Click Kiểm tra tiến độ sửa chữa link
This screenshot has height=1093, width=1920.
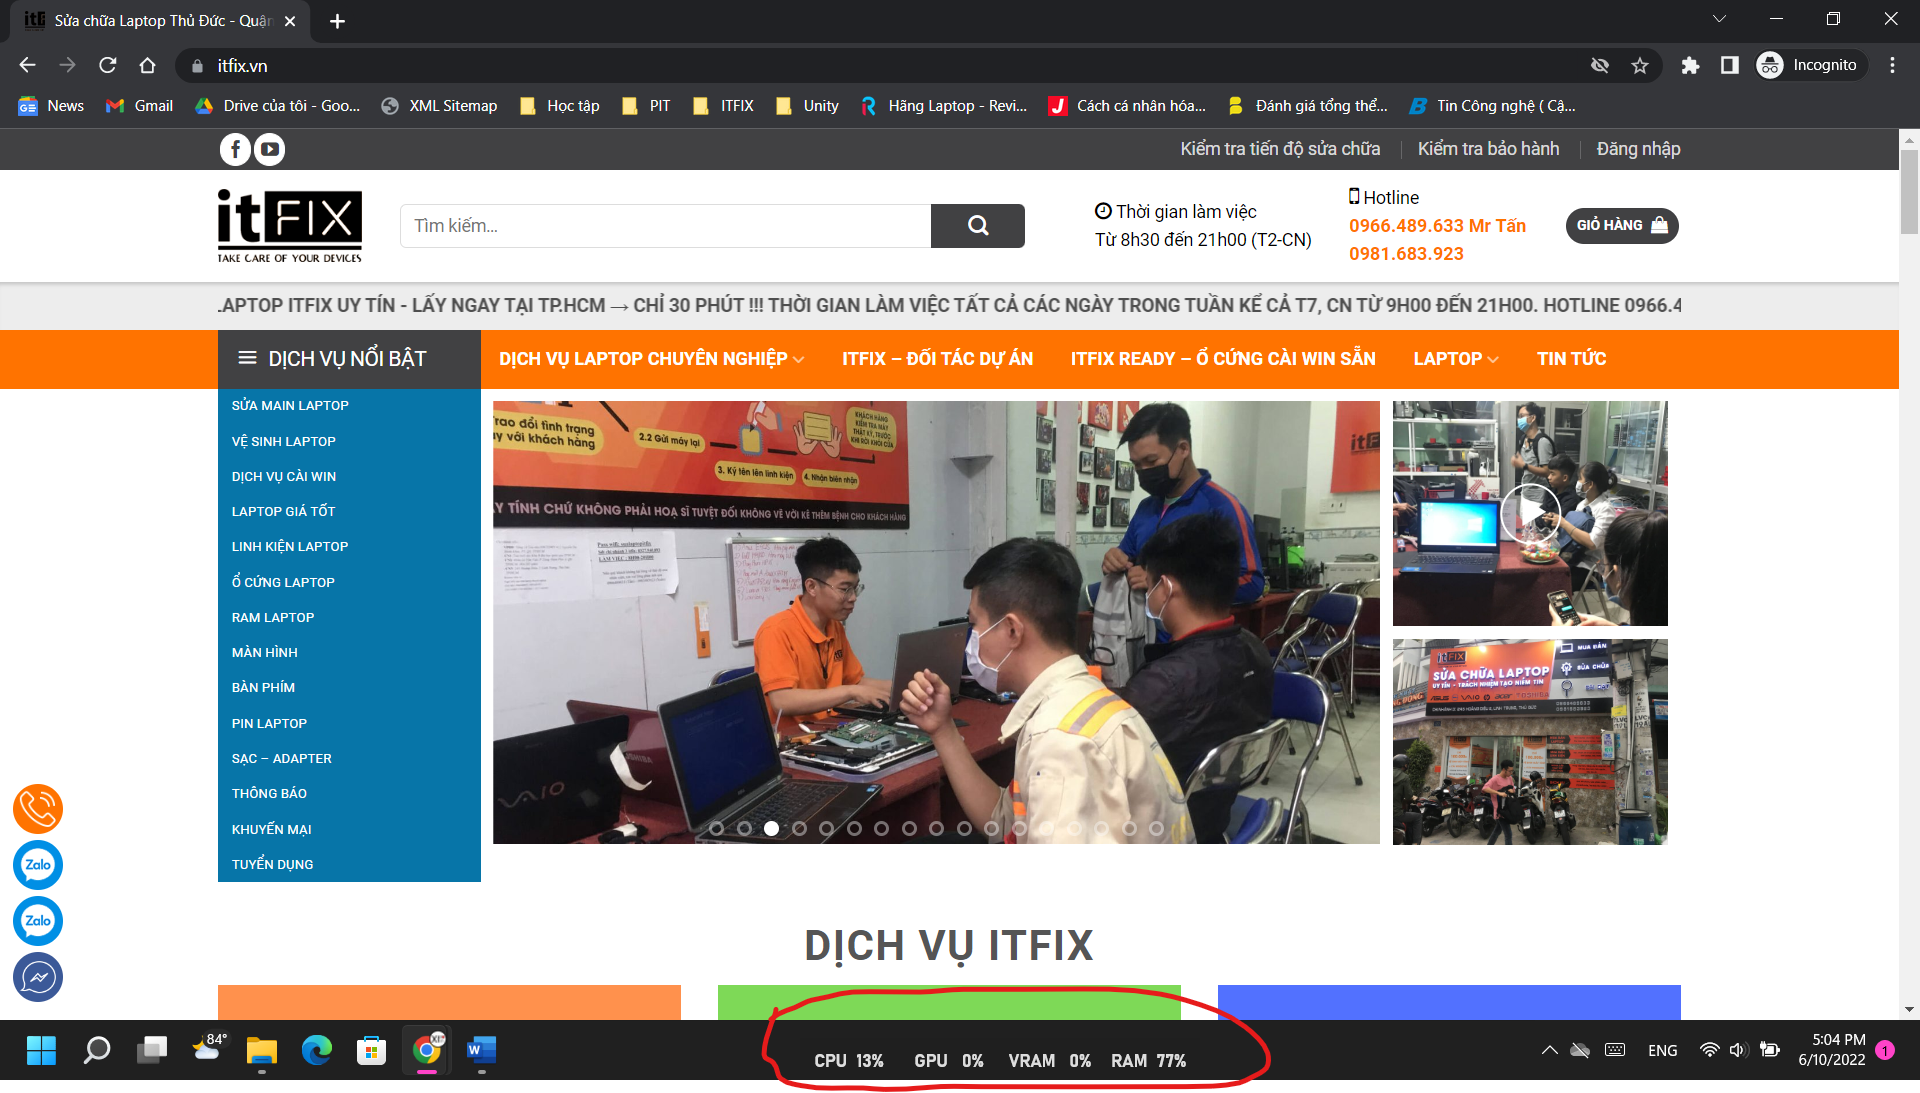coord(1280,149)
